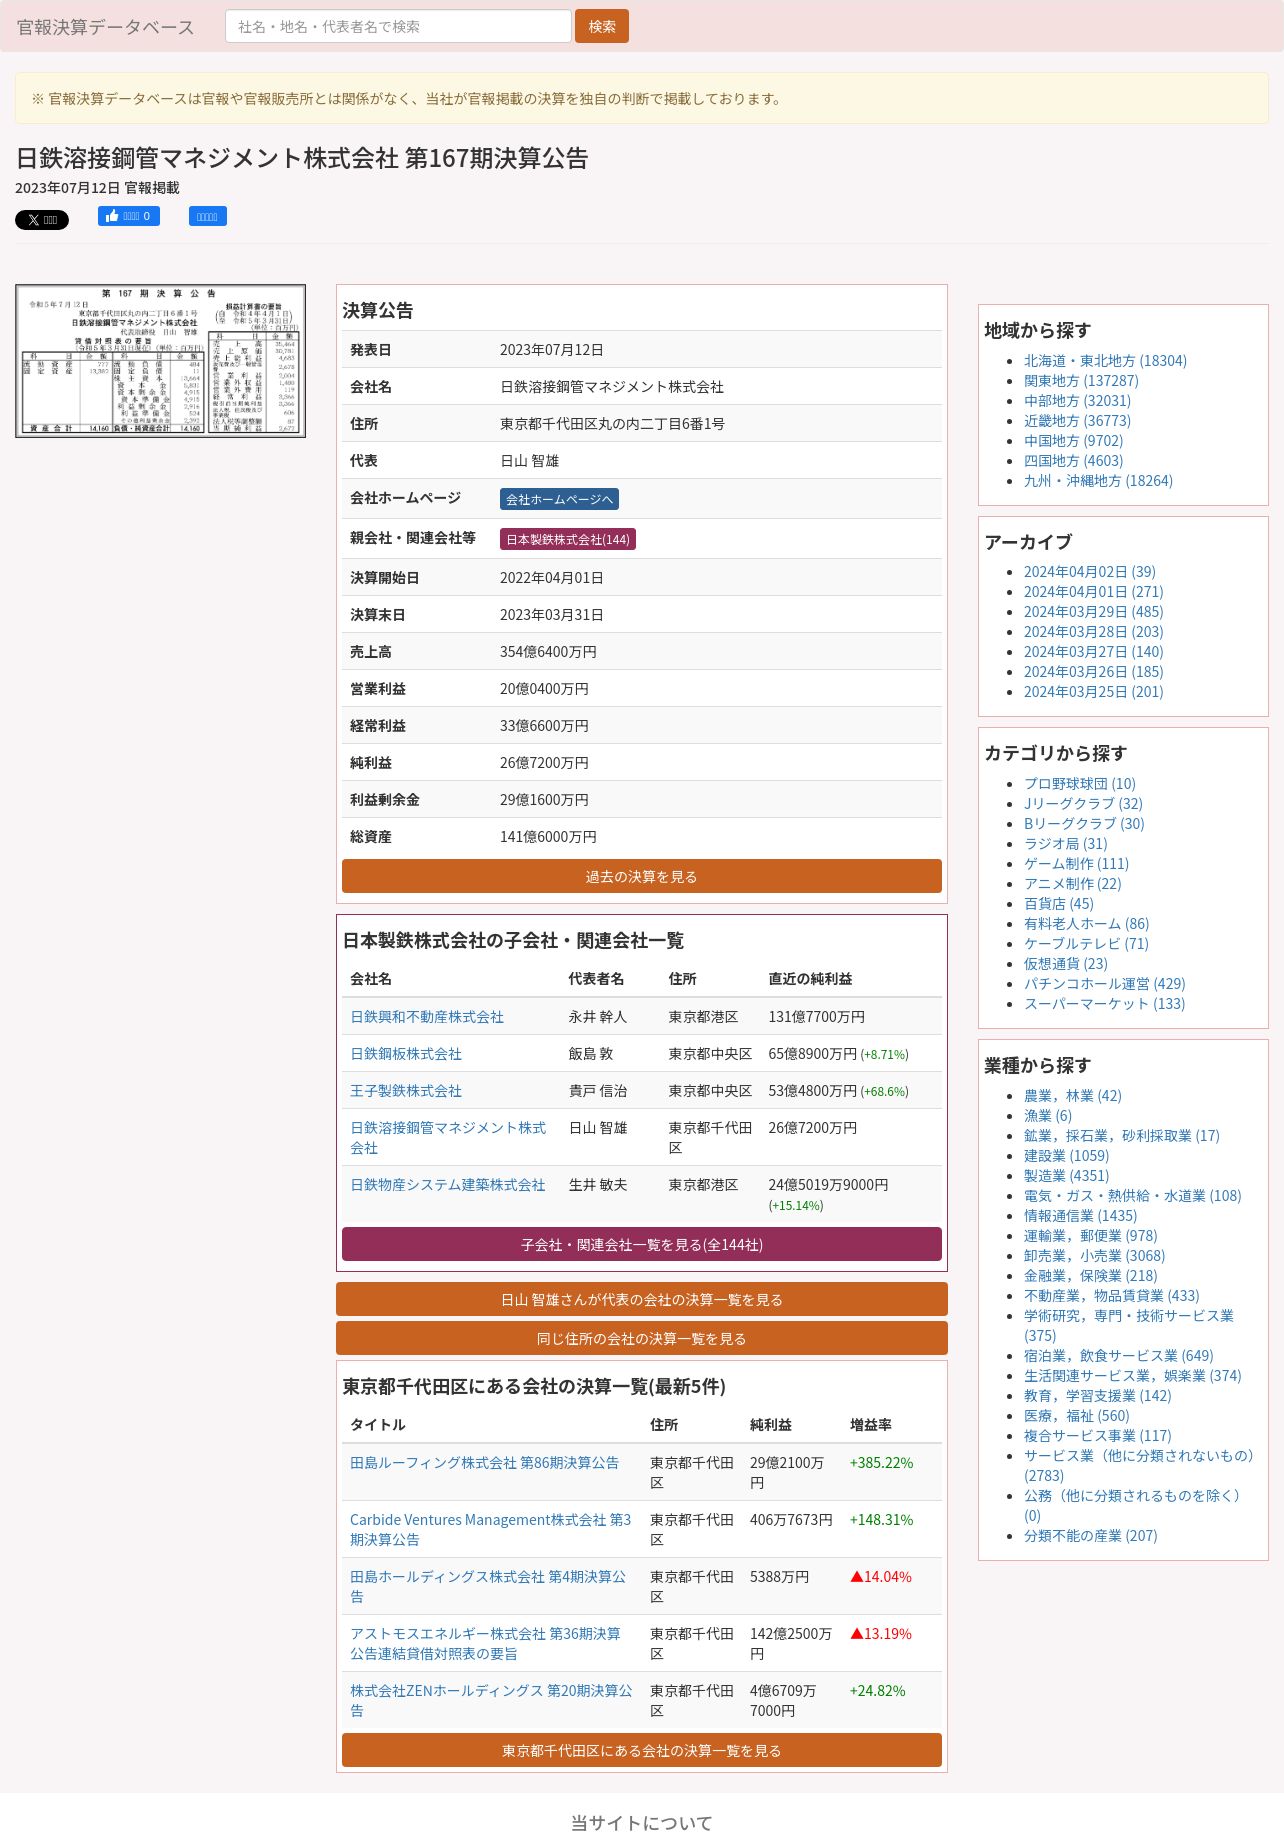Open Bリーグクラブ (30) category
1284x1839 pixels.
1084,824
